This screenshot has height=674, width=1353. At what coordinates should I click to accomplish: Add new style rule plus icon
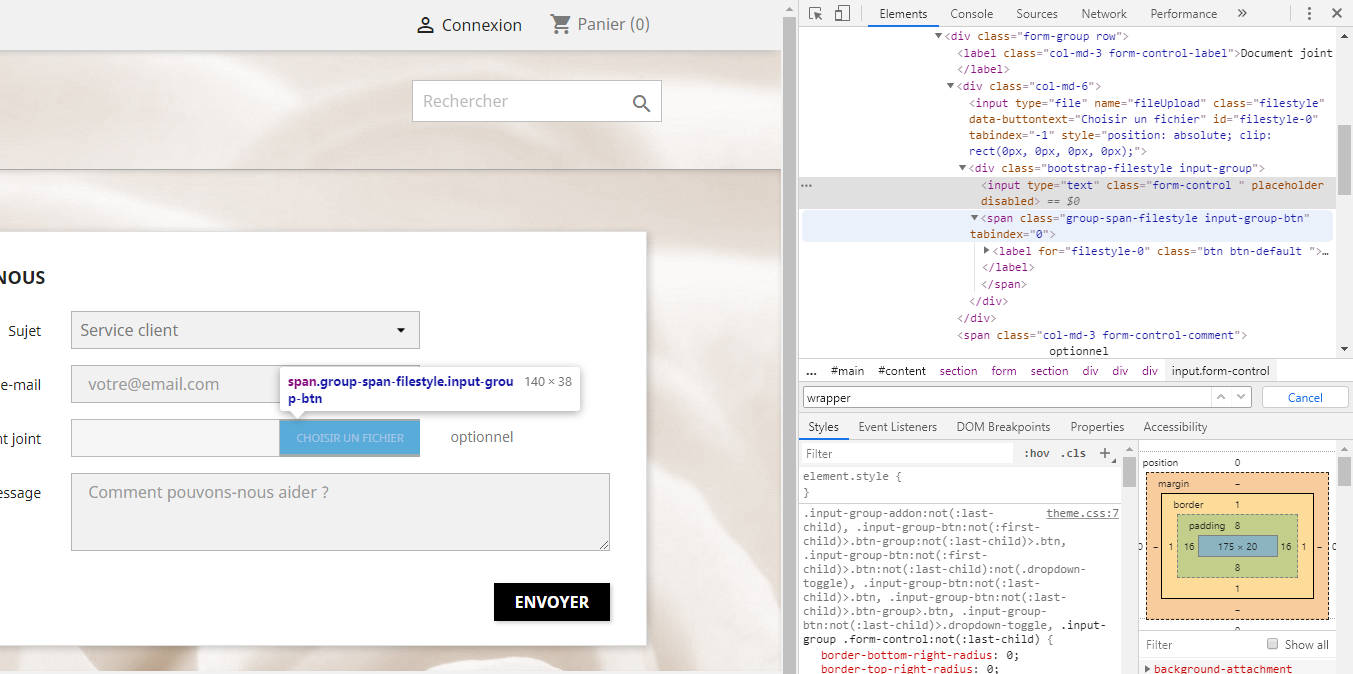coord(1106,453)
